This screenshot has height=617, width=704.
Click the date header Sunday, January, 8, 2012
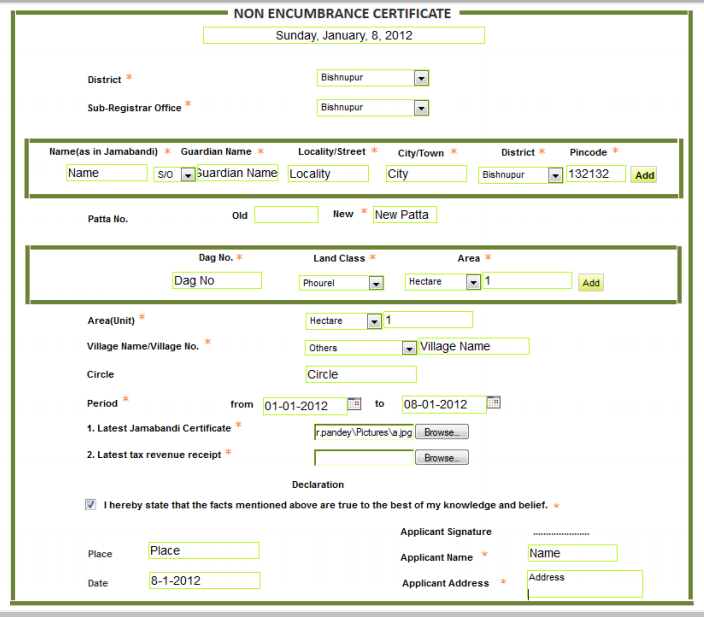point(344,35)
